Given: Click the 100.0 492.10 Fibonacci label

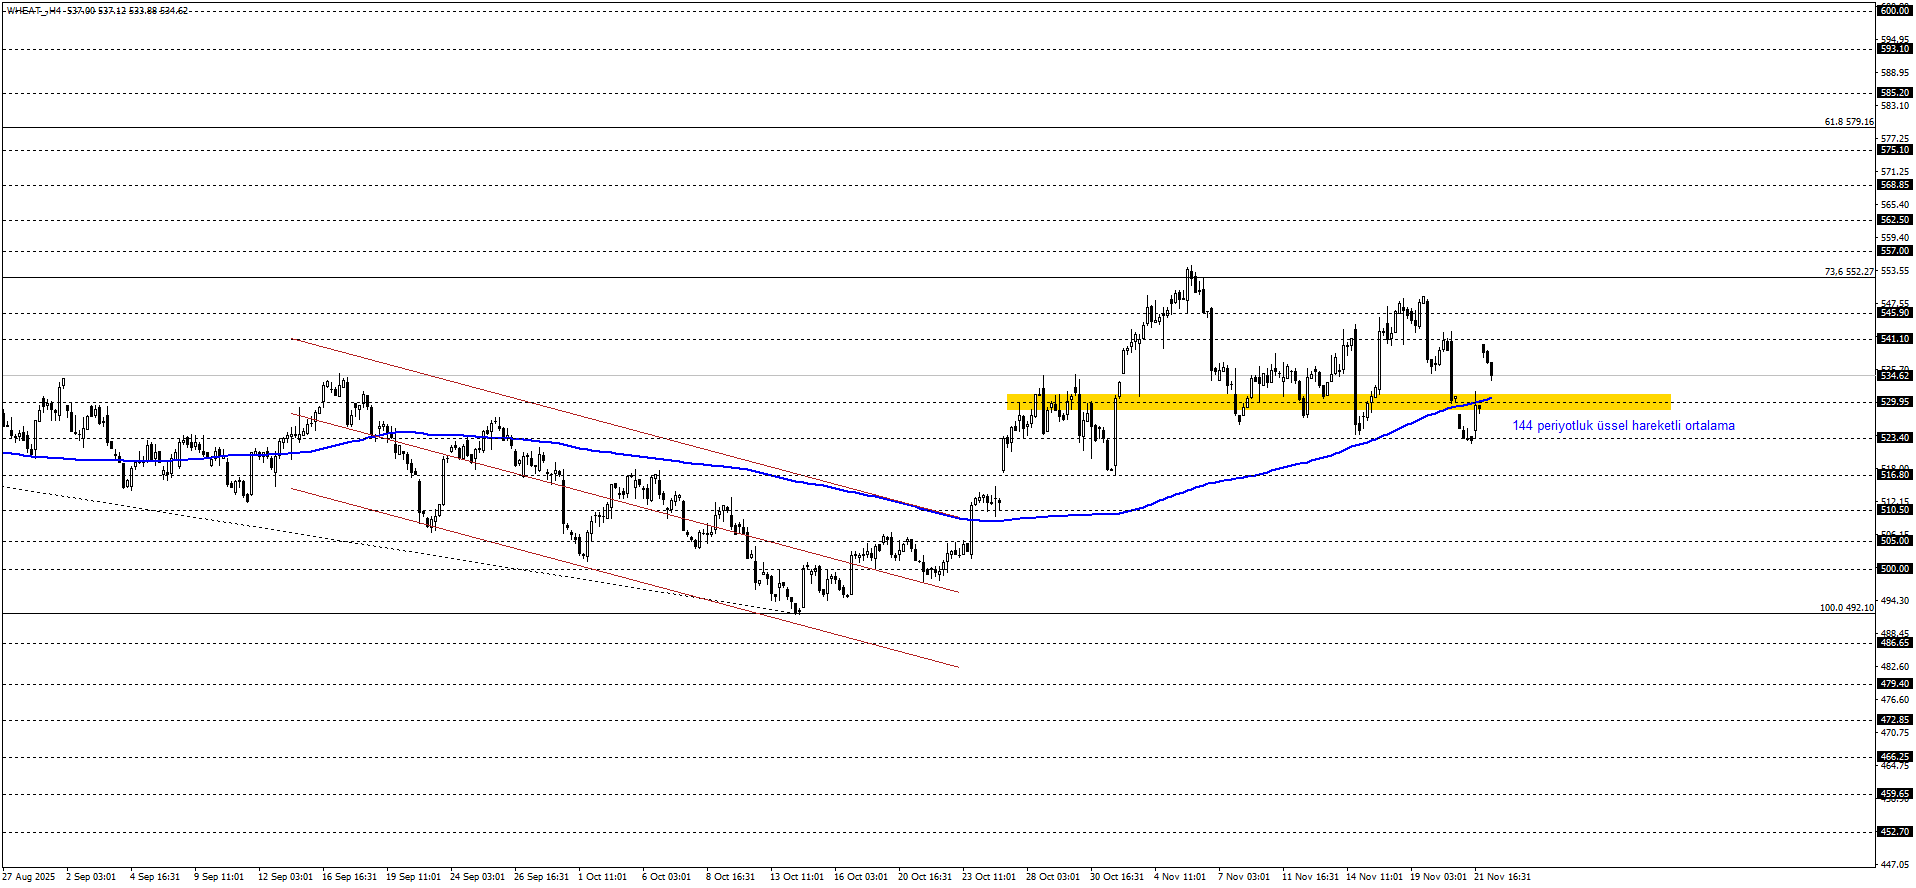Looking at the screenshot, I should (x=1846, y=608).
